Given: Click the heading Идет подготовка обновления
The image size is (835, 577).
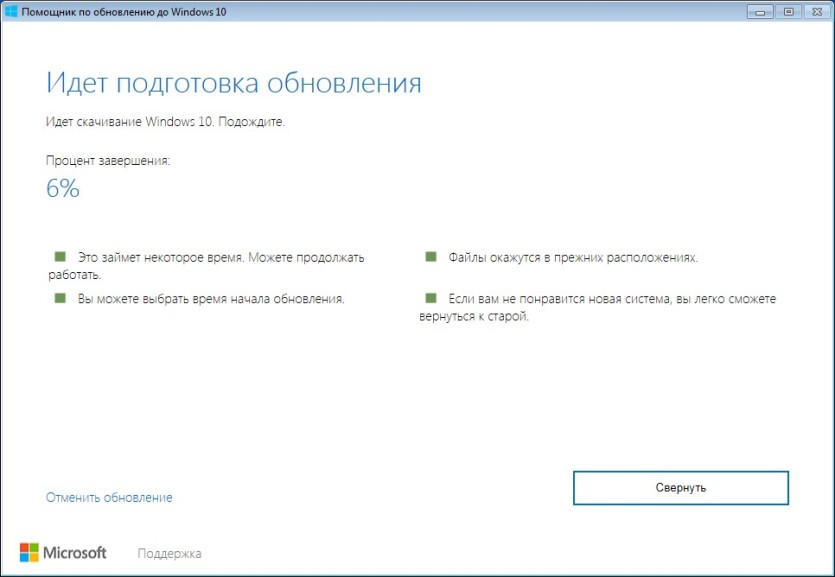Looking at the screenshot, I should (234, 84).
